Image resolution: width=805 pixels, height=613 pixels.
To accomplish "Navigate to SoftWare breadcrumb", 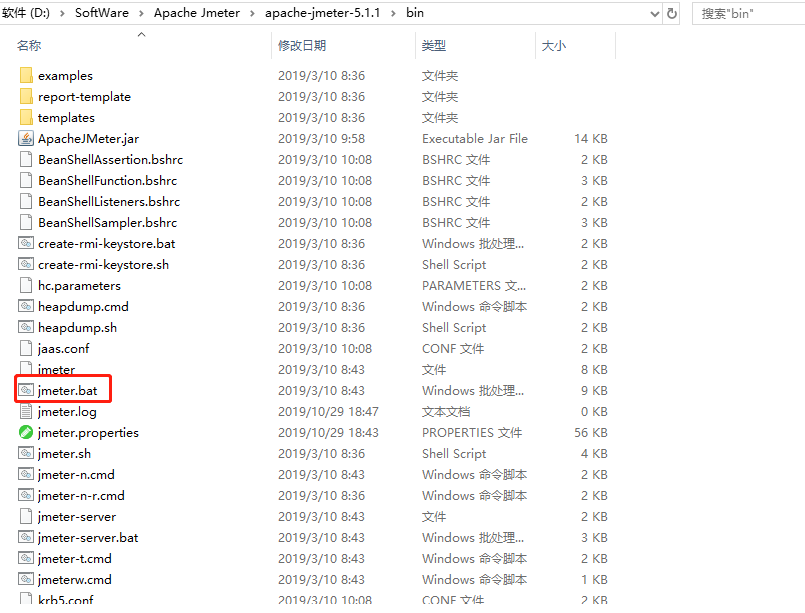I will pos(102,13).
